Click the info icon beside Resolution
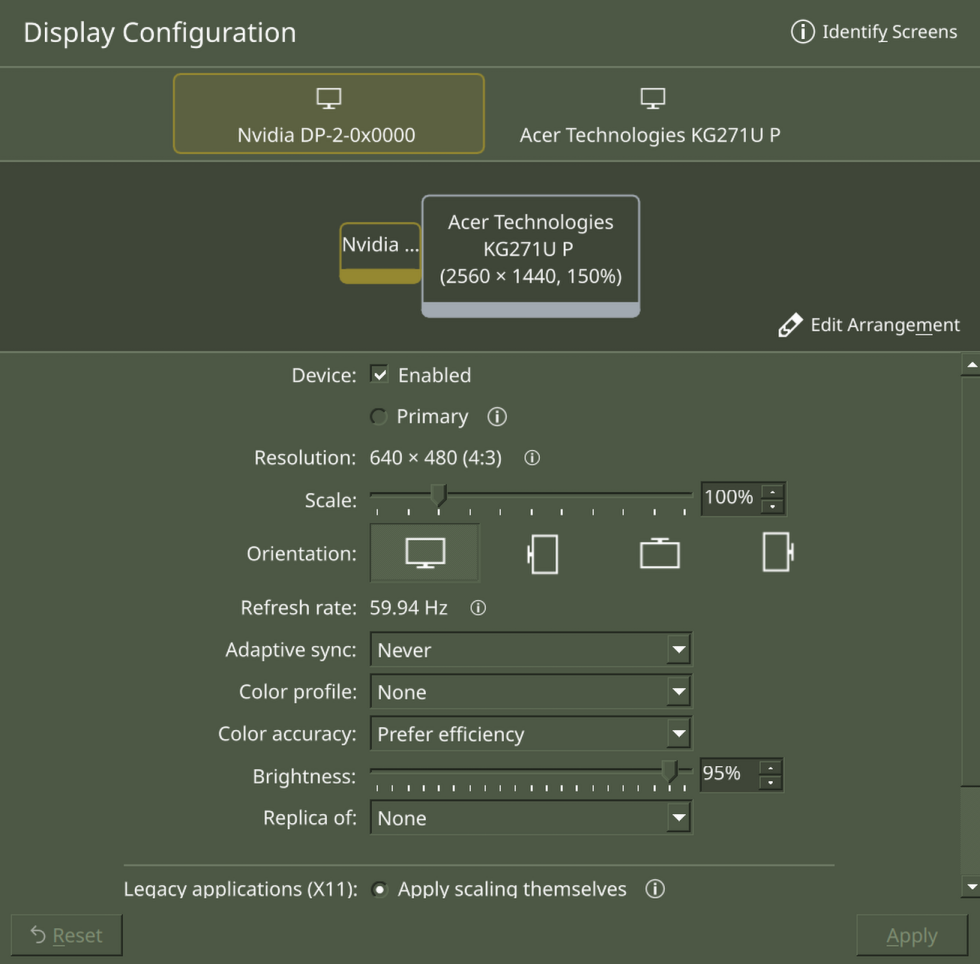The height and width of the screenshot is (964, 980). tap(531, 457)
